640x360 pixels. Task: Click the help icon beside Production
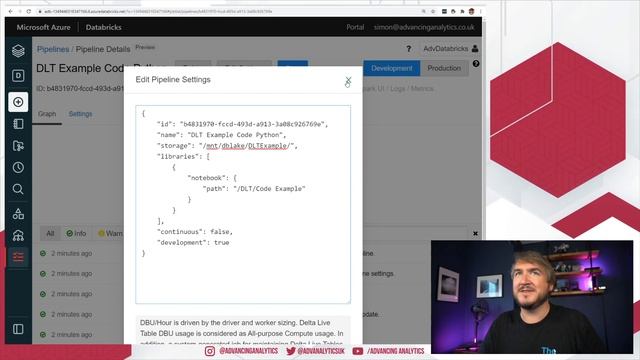(x=476, y=64)
